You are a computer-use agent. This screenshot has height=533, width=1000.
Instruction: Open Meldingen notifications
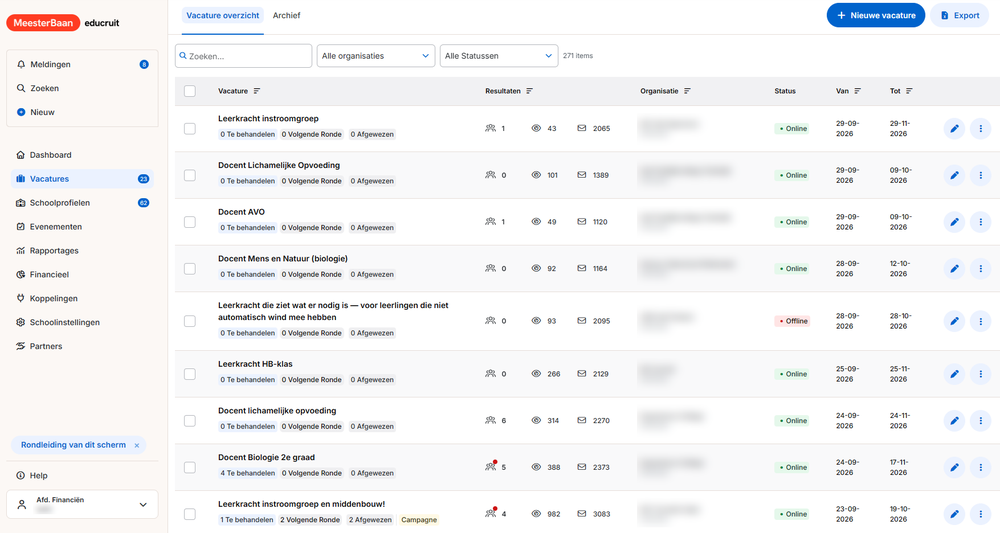pyautogui.click(x=82, y=64)
